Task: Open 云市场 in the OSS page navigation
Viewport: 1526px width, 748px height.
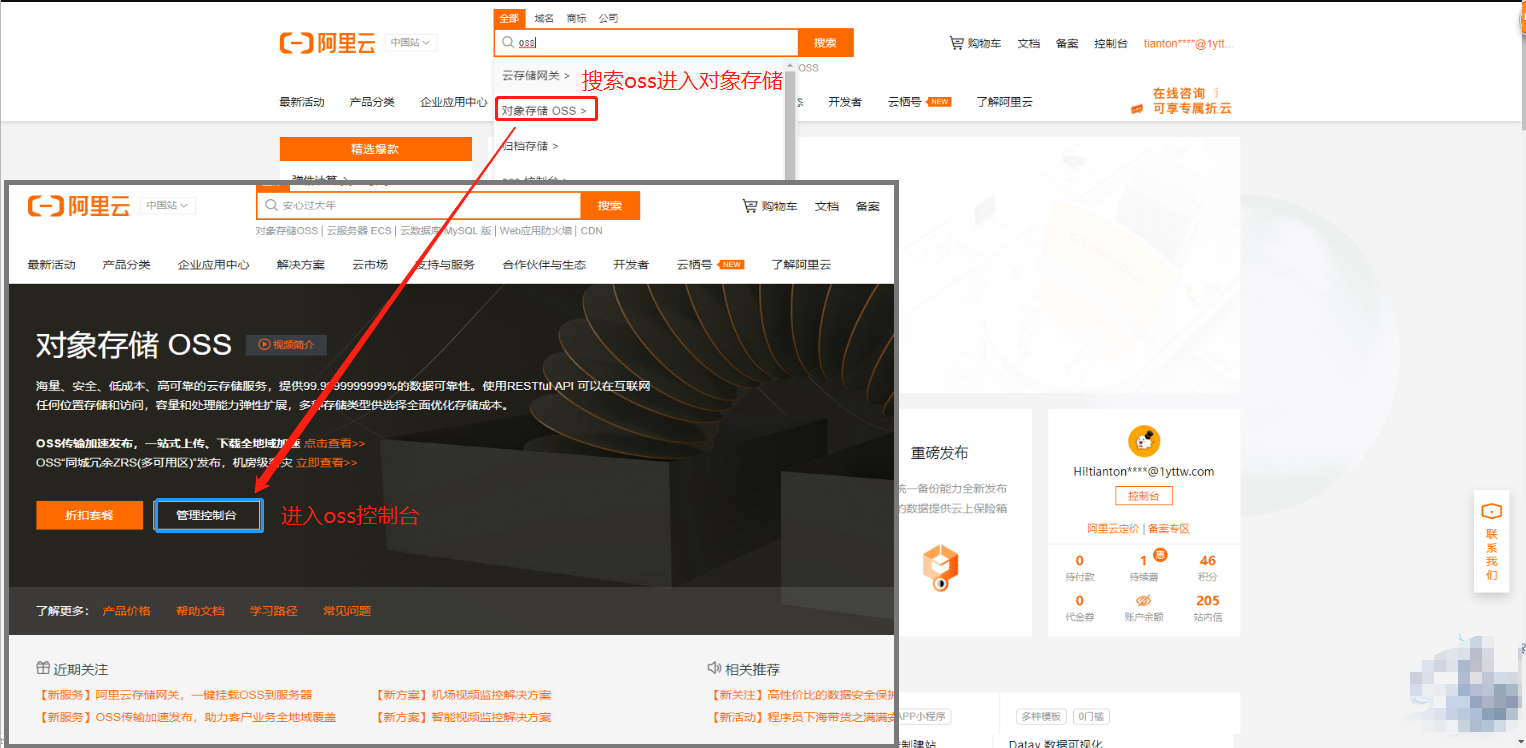Action: tap(370, 265)
